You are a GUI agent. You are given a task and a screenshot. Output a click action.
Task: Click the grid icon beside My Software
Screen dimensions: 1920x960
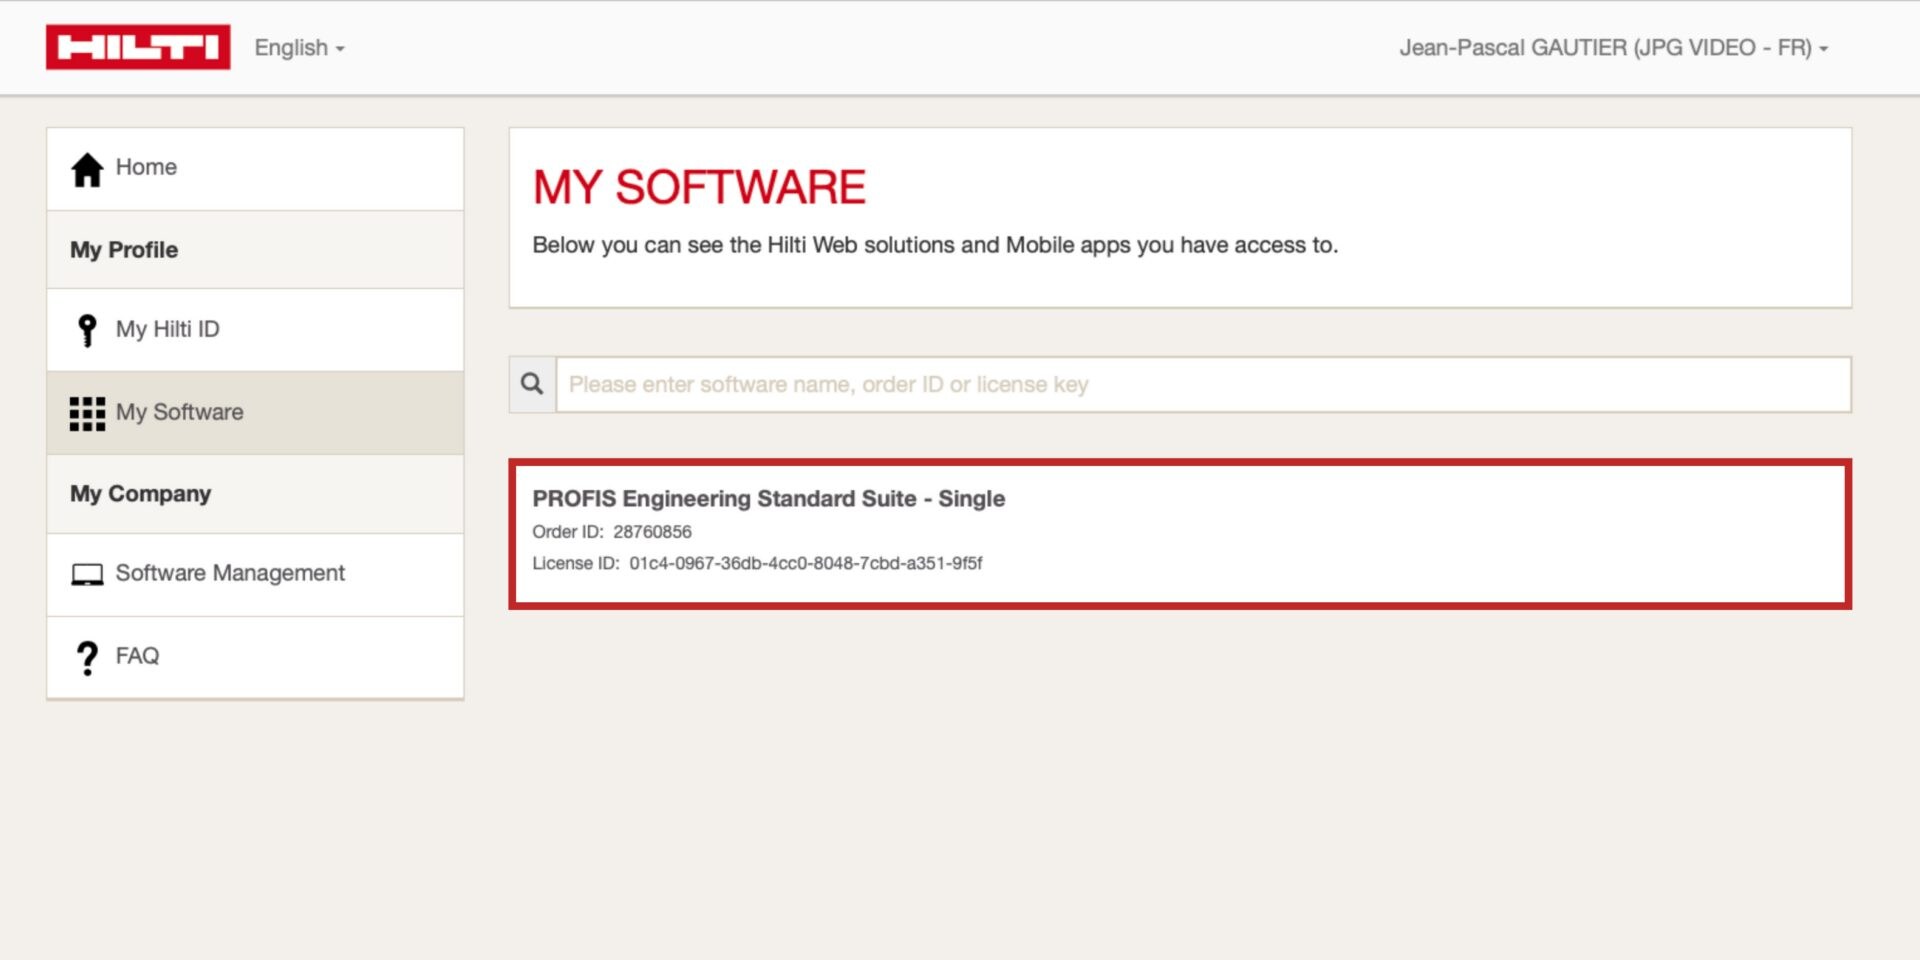[x=87, y=412]
